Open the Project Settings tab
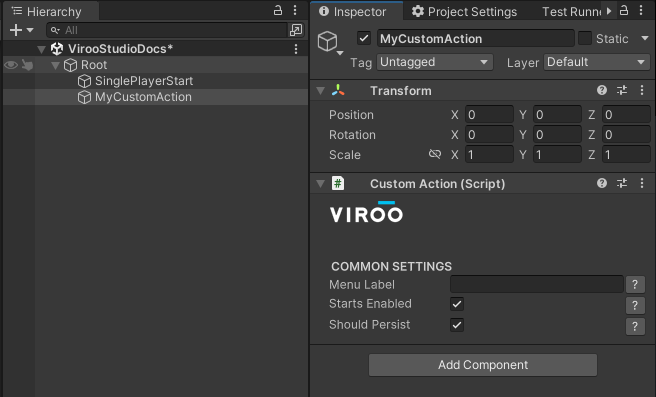 [x=464, y=11]
